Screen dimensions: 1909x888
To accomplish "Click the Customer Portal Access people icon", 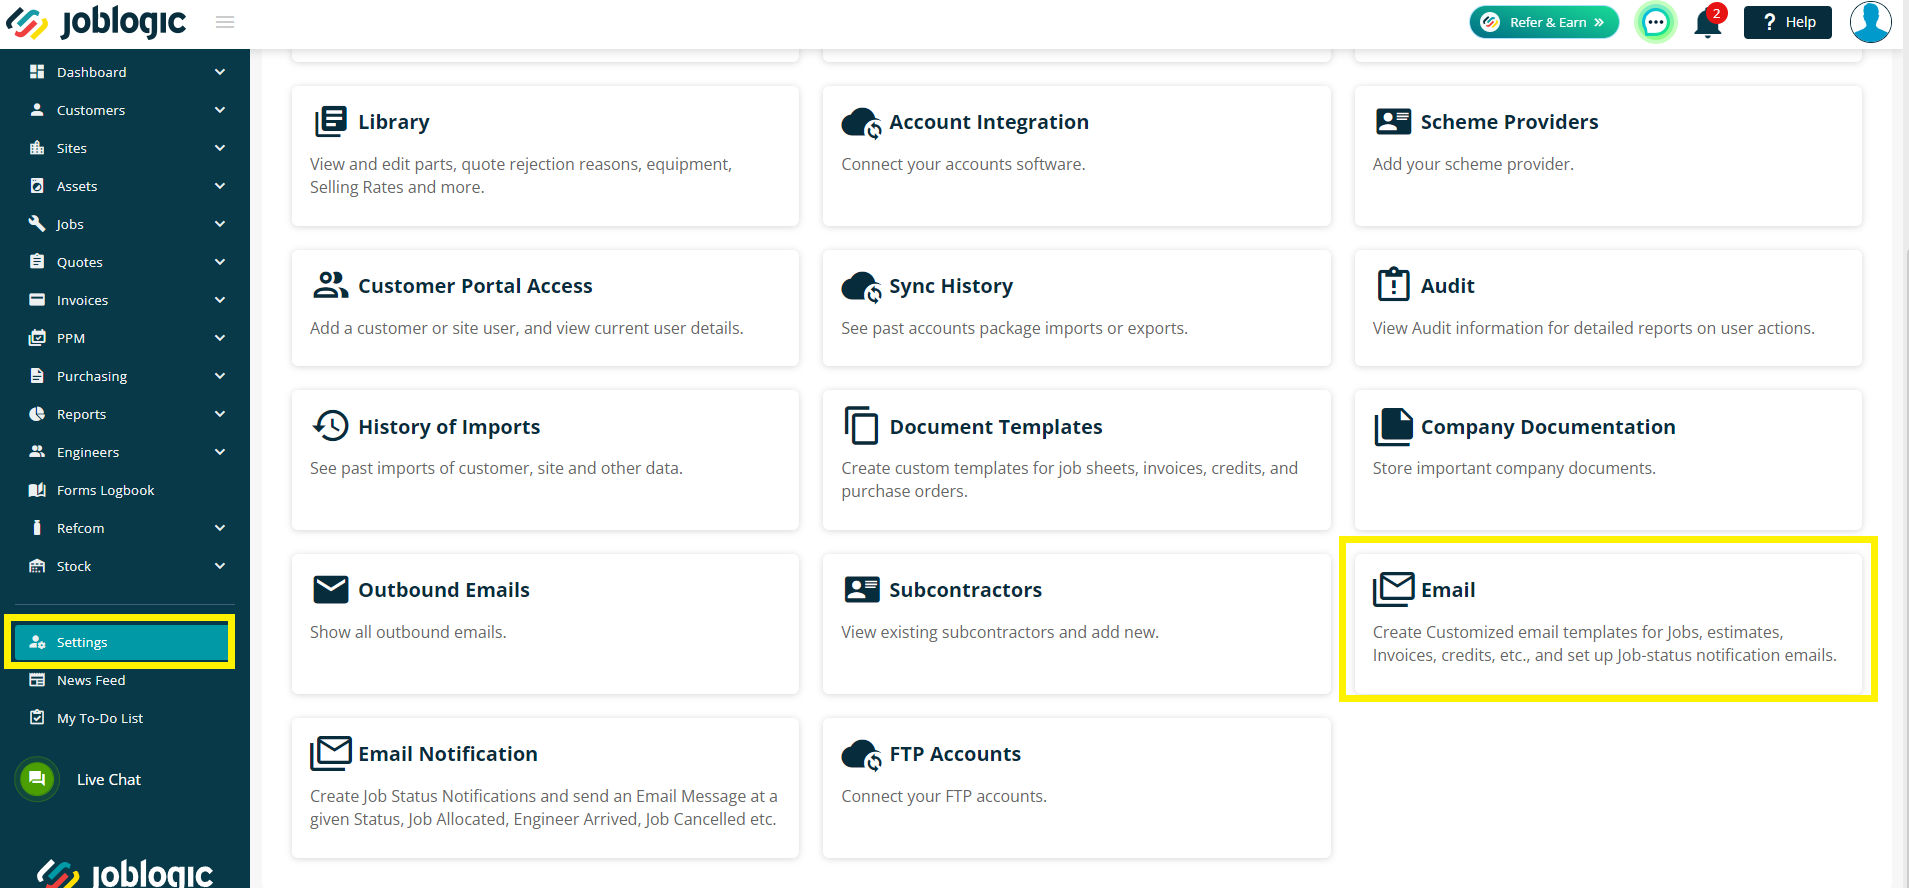I will tap(330, 285).
